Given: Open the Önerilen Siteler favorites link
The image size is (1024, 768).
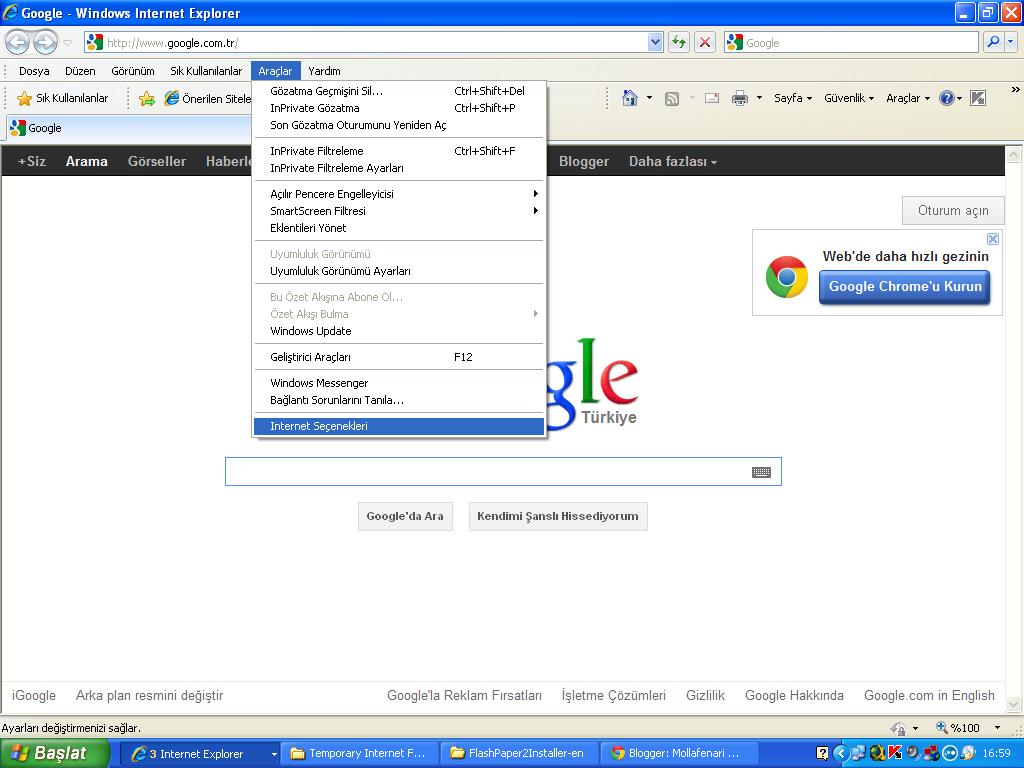Looking at the screenshot, I should click(208, 99).
